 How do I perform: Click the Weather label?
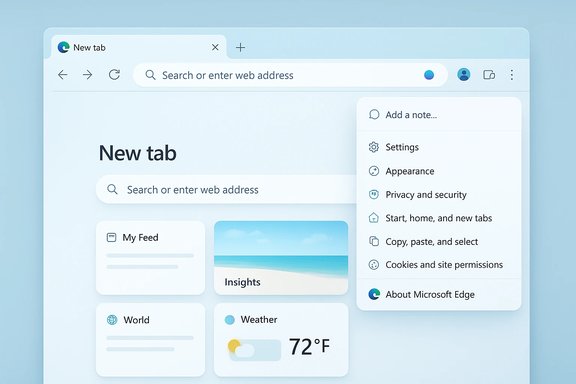(x=259, y=319)
